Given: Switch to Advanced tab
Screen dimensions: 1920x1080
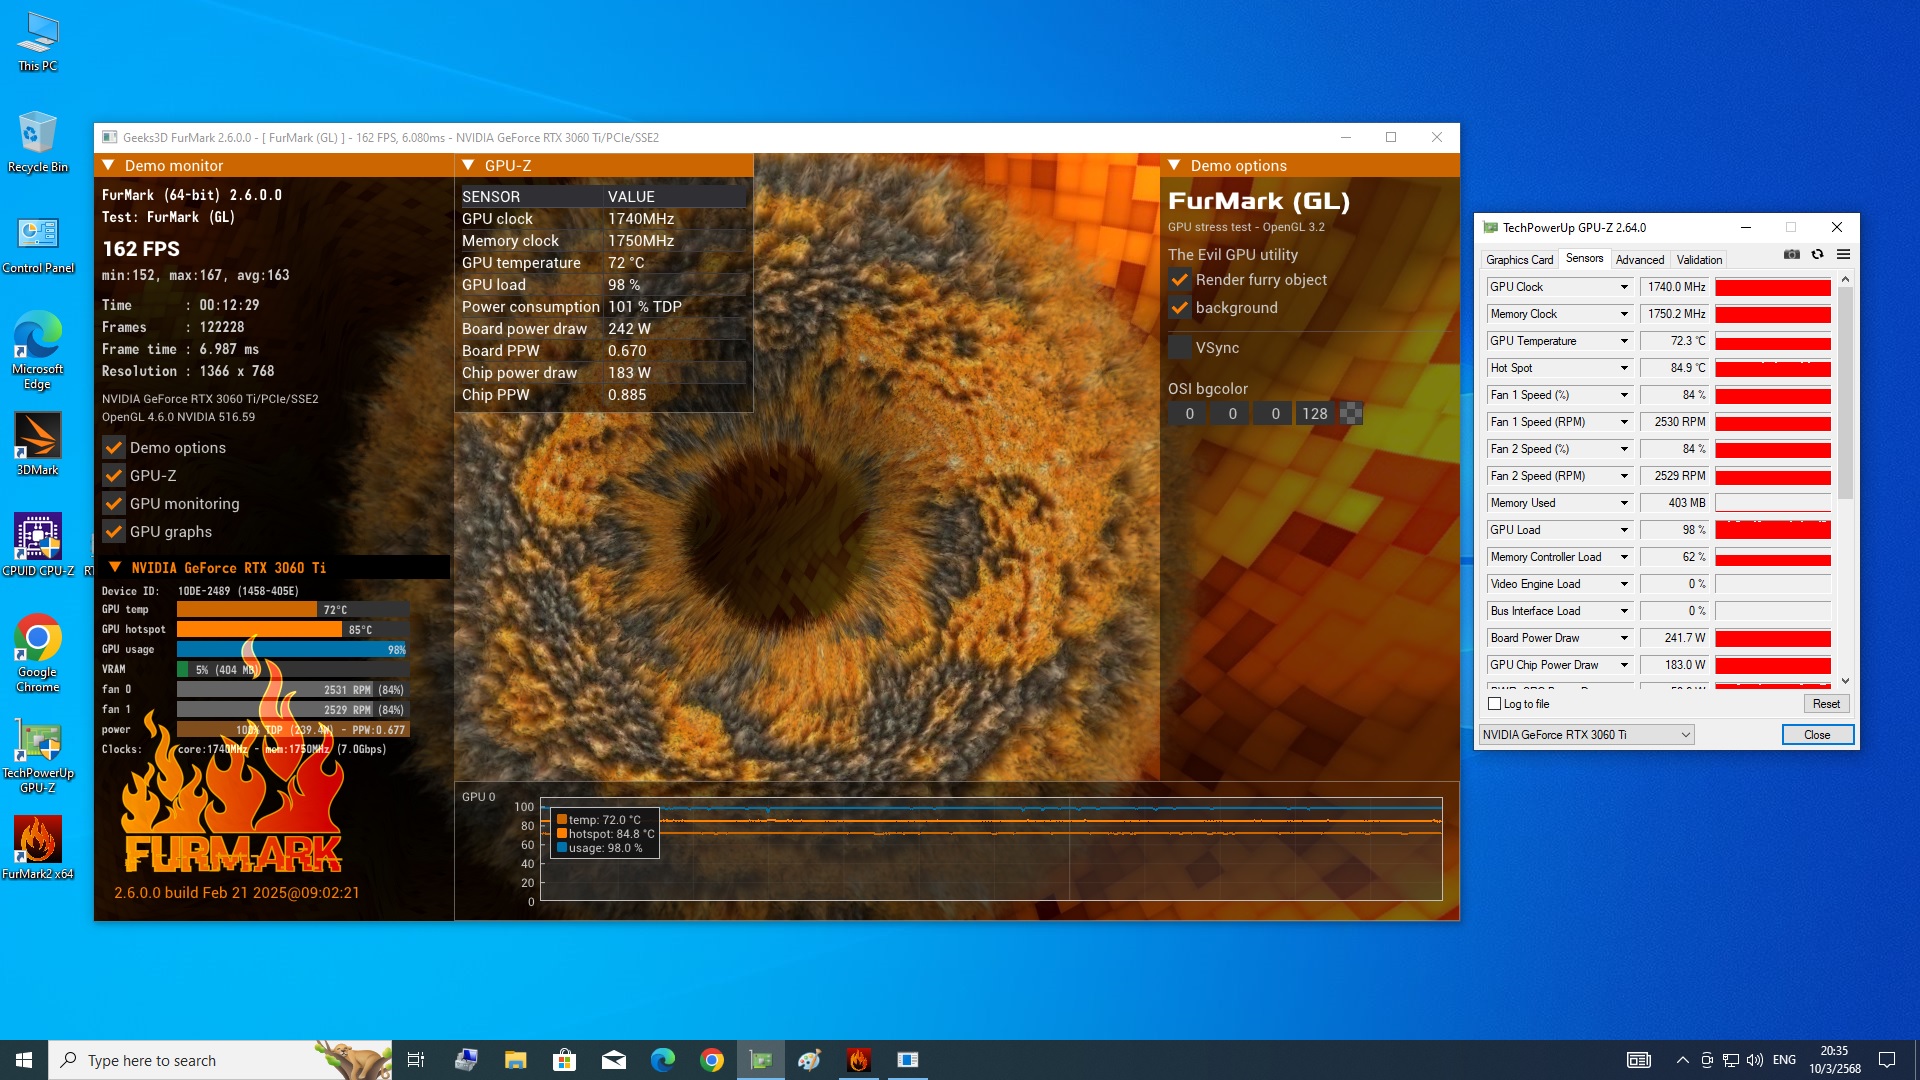Looking at the screenshot, I should point(1640,260).
